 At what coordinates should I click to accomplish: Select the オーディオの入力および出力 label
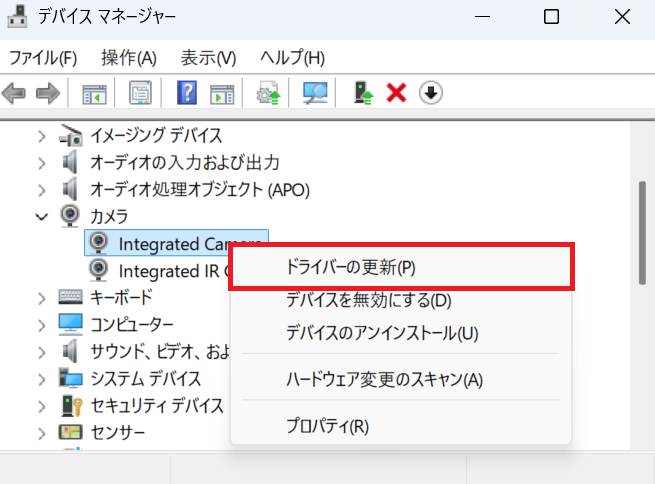tap(185, 162)
